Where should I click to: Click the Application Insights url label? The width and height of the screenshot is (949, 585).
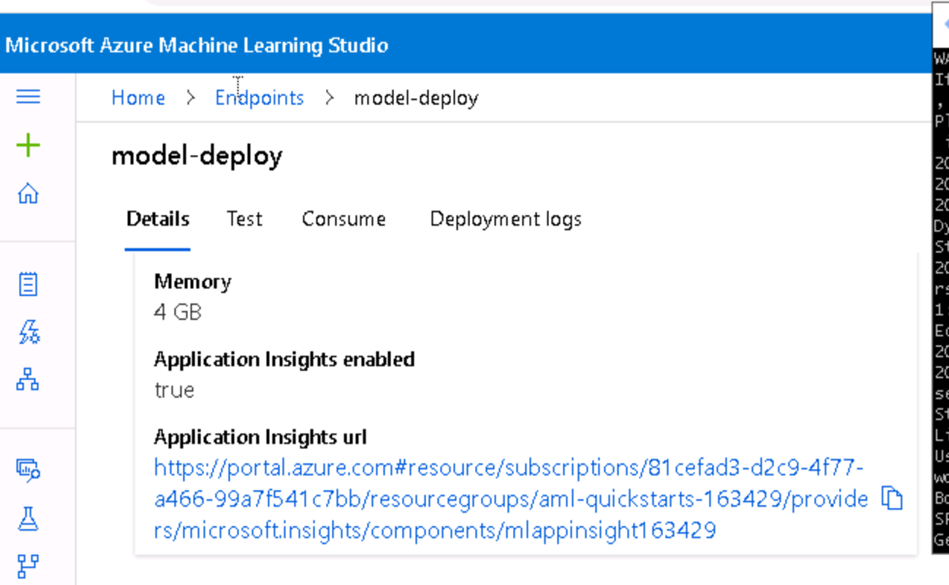[x=260, y=437]
